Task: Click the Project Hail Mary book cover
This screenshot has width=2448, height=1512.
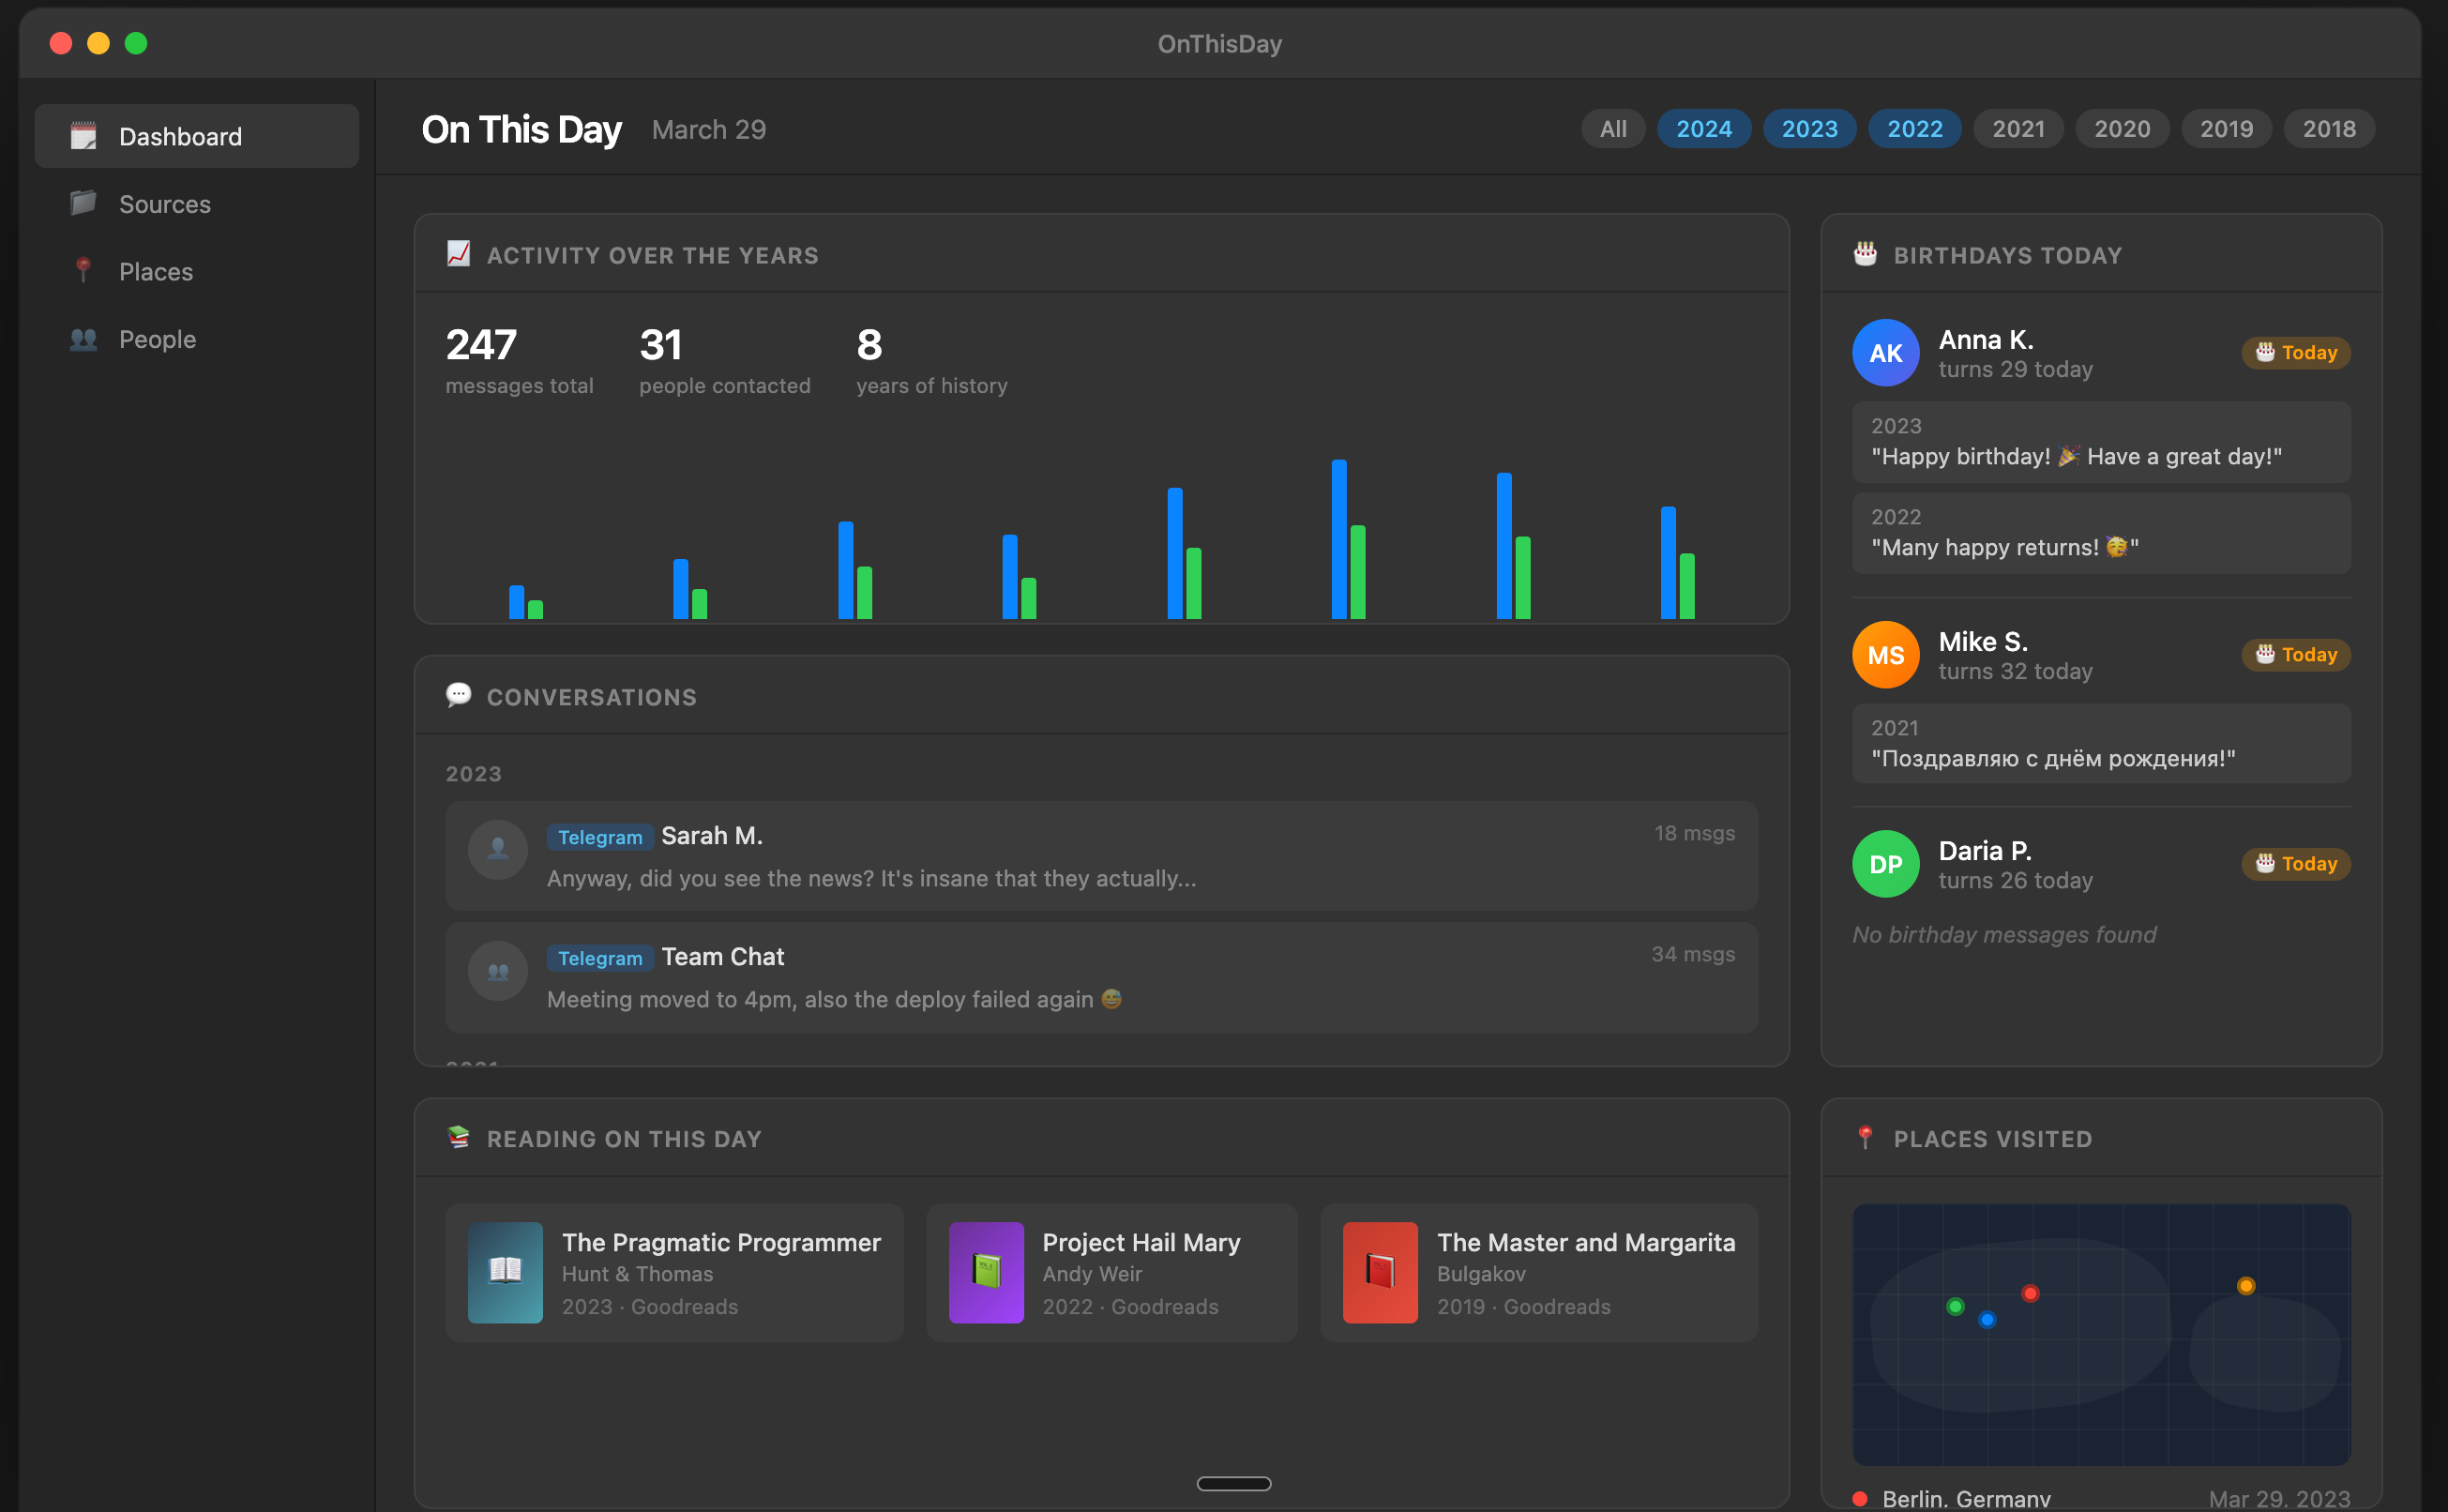Action: [985, 1272]
